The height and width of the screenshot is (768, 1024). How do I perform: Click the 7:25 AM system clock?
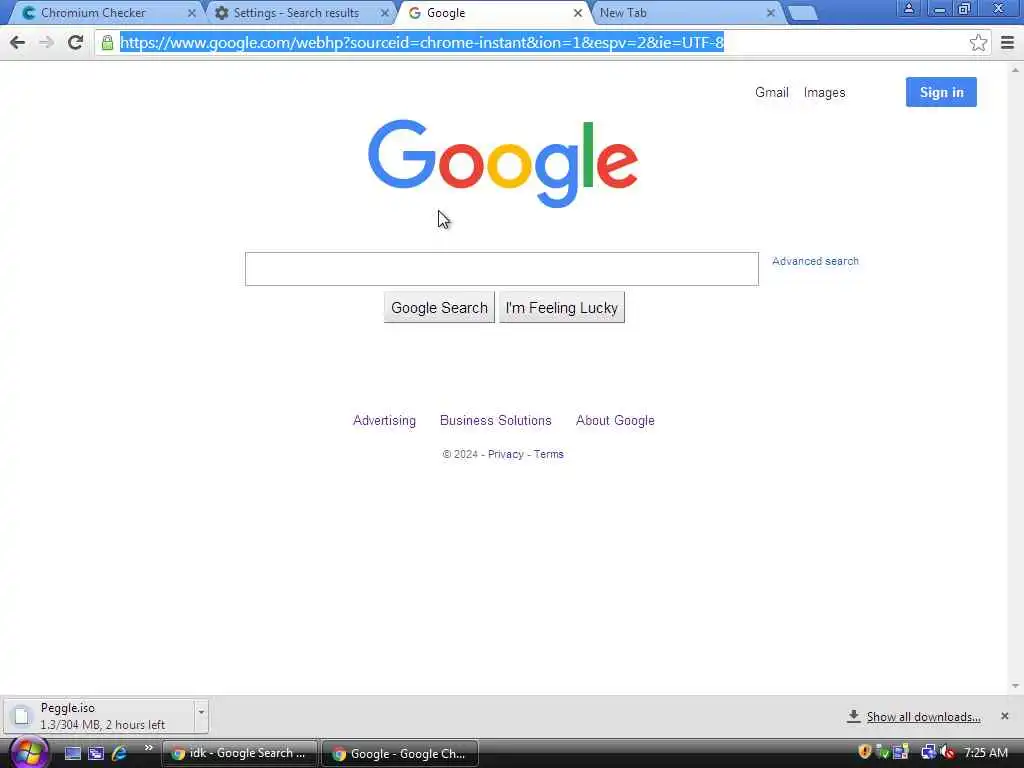point(985,753)
